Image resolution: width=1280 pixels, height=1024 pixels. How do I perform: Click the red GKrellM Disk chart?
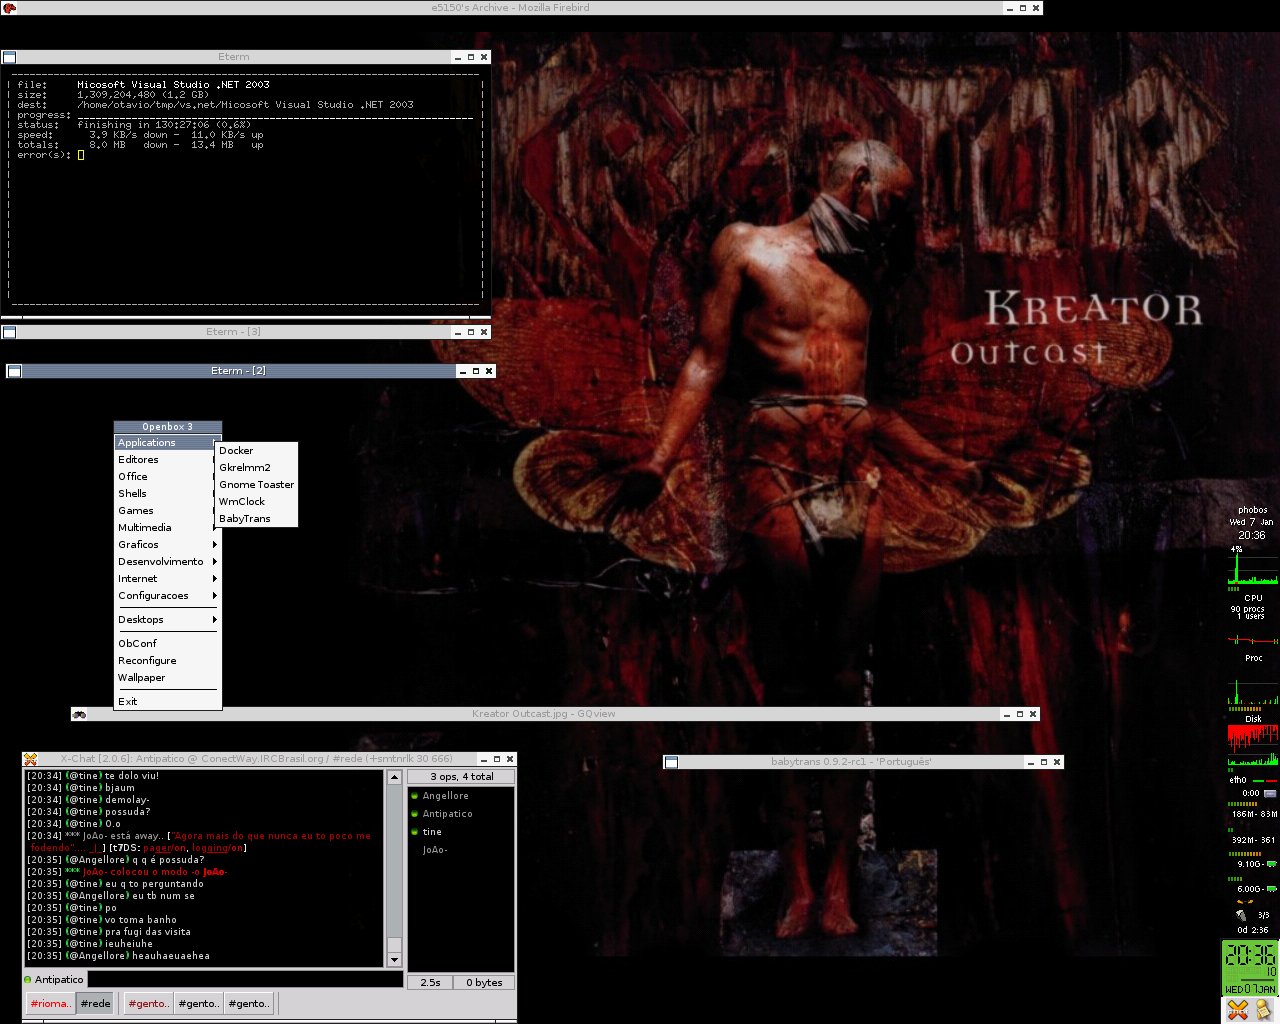tap(1252, 739)
